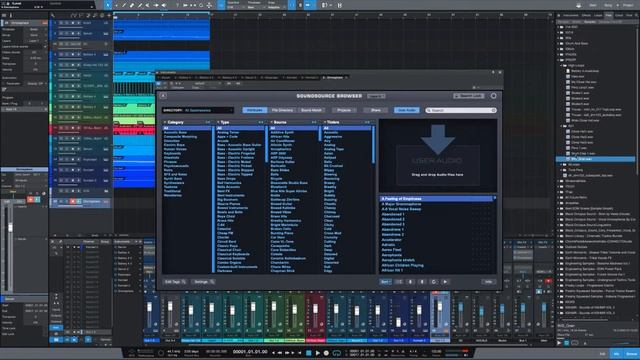Click the Record button in the transport
Image resolution: width=640 pixels, height=360 pixels.
click(326, 353)
